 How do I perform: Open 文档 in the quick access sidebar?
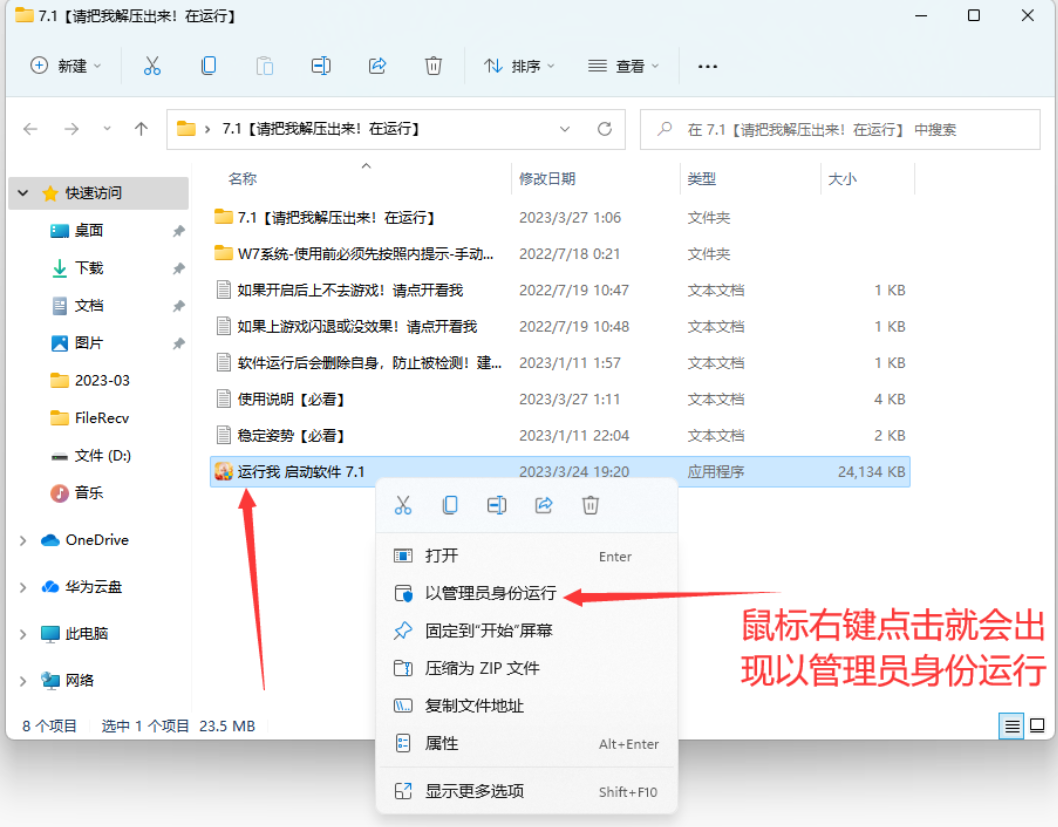coord(89,306)
